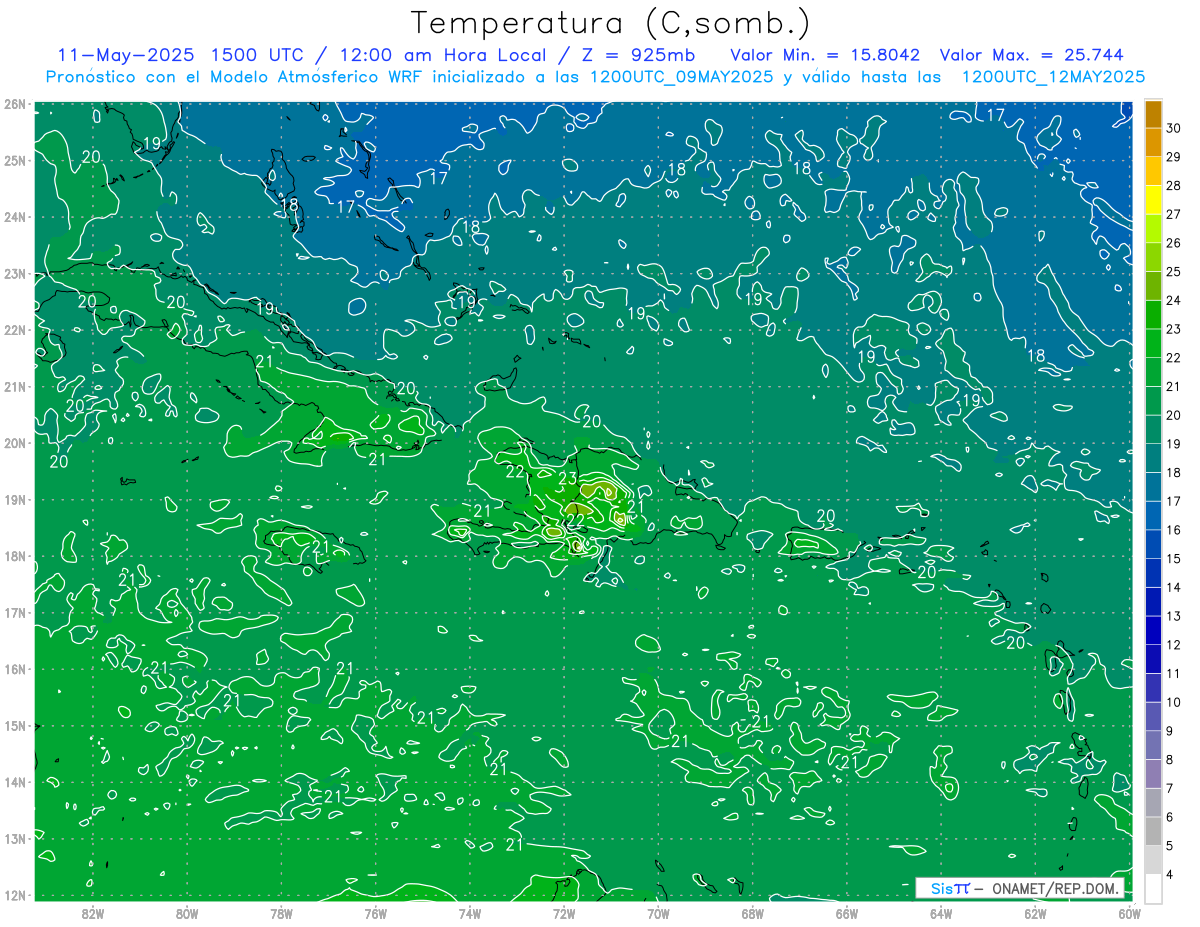Click the "14N" latitude axis label
1200x927 pixels.
tap(15, 782)
